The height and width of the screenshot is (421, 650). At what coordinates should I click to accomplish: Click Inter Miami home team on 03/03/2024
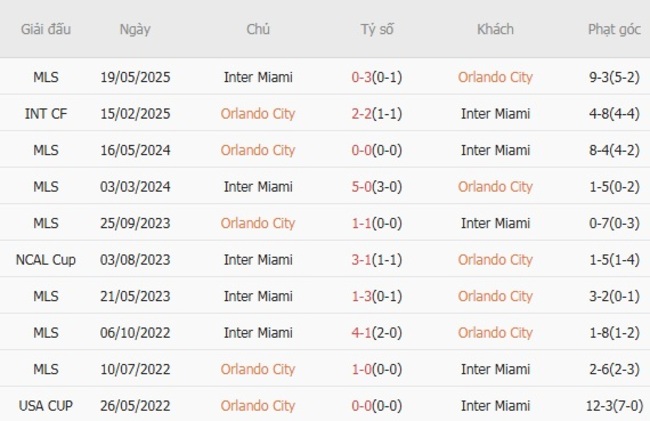(x=258, y=187)
